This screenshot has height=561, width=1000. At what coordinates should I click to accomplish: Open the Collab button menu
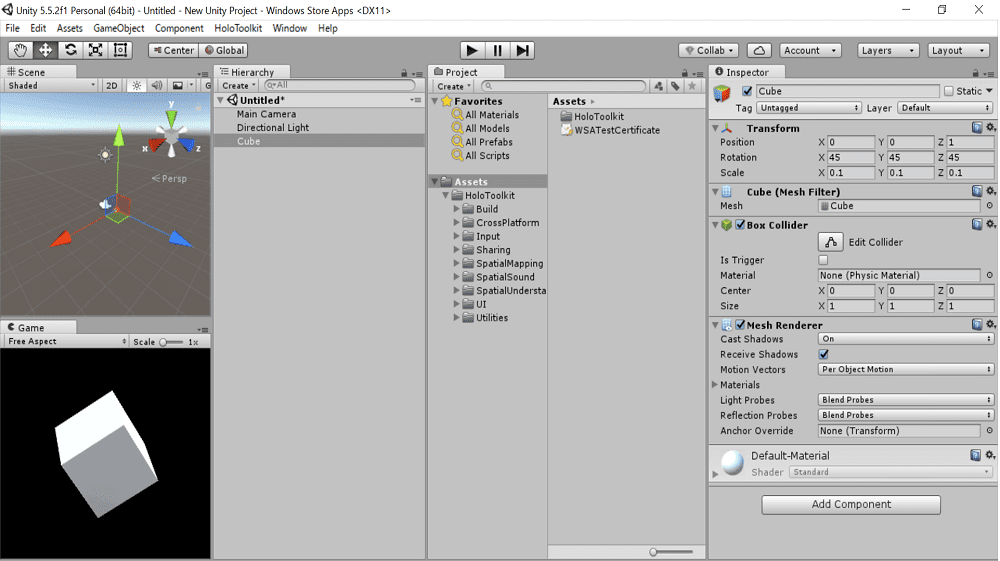tap(709, 50)
